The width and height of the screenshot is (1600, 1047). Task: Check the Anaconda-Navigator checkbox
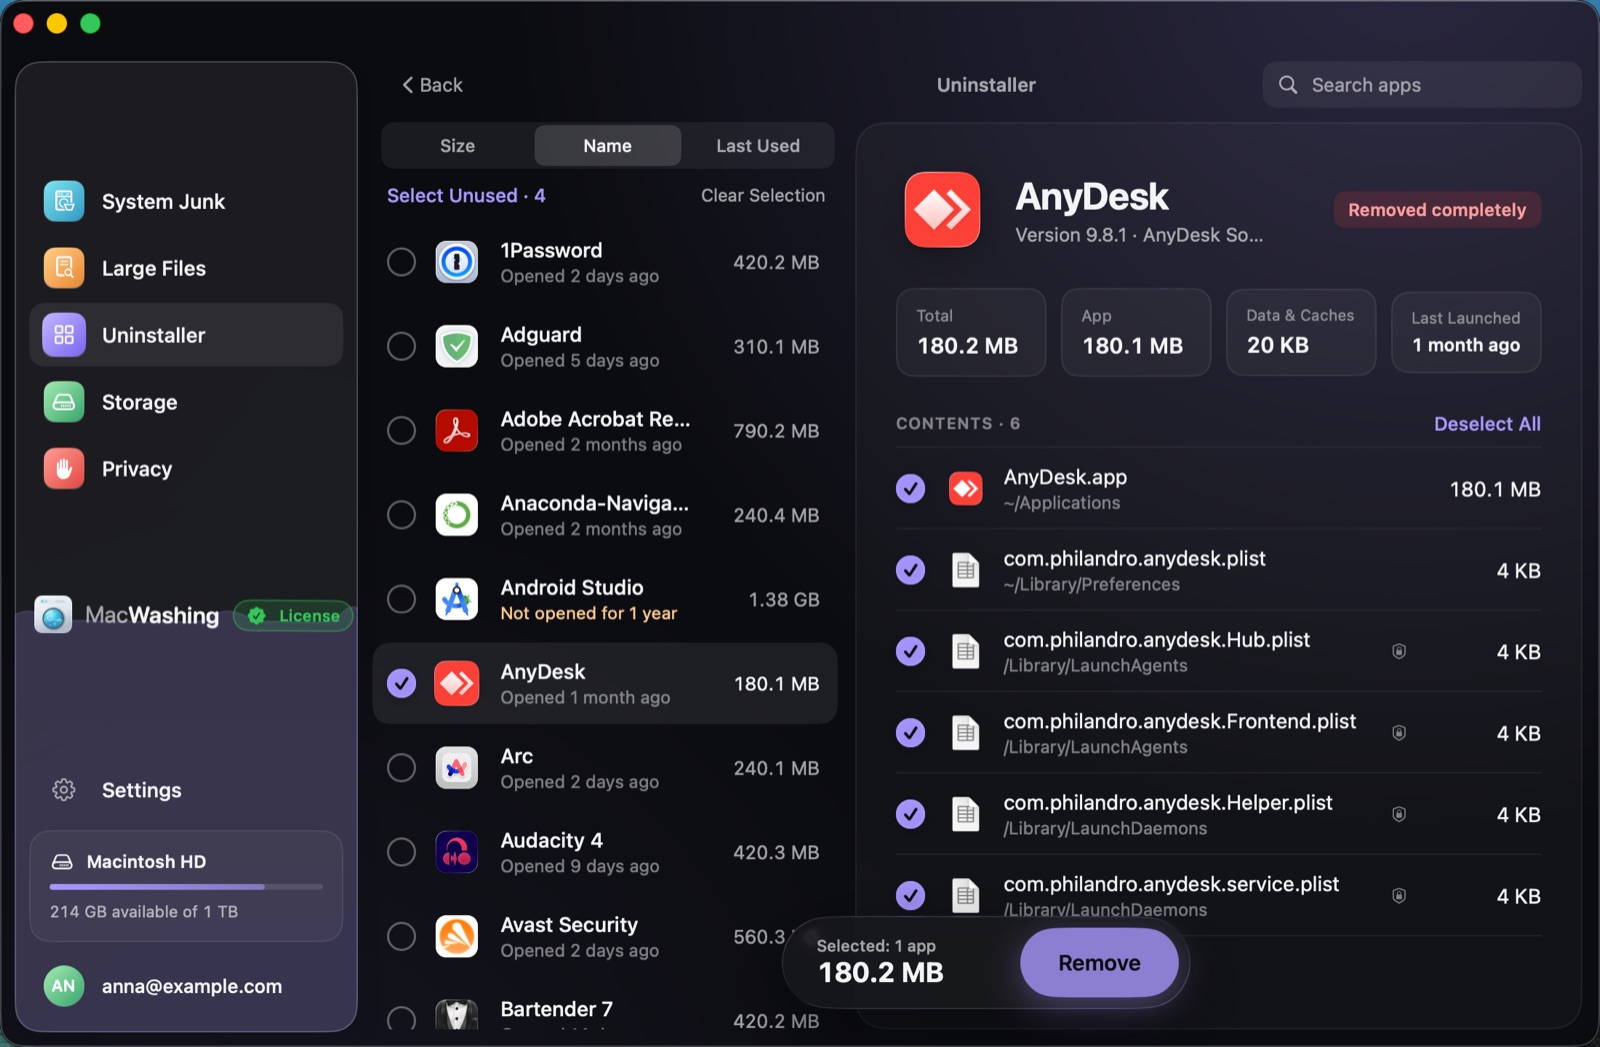coord(401,515)
